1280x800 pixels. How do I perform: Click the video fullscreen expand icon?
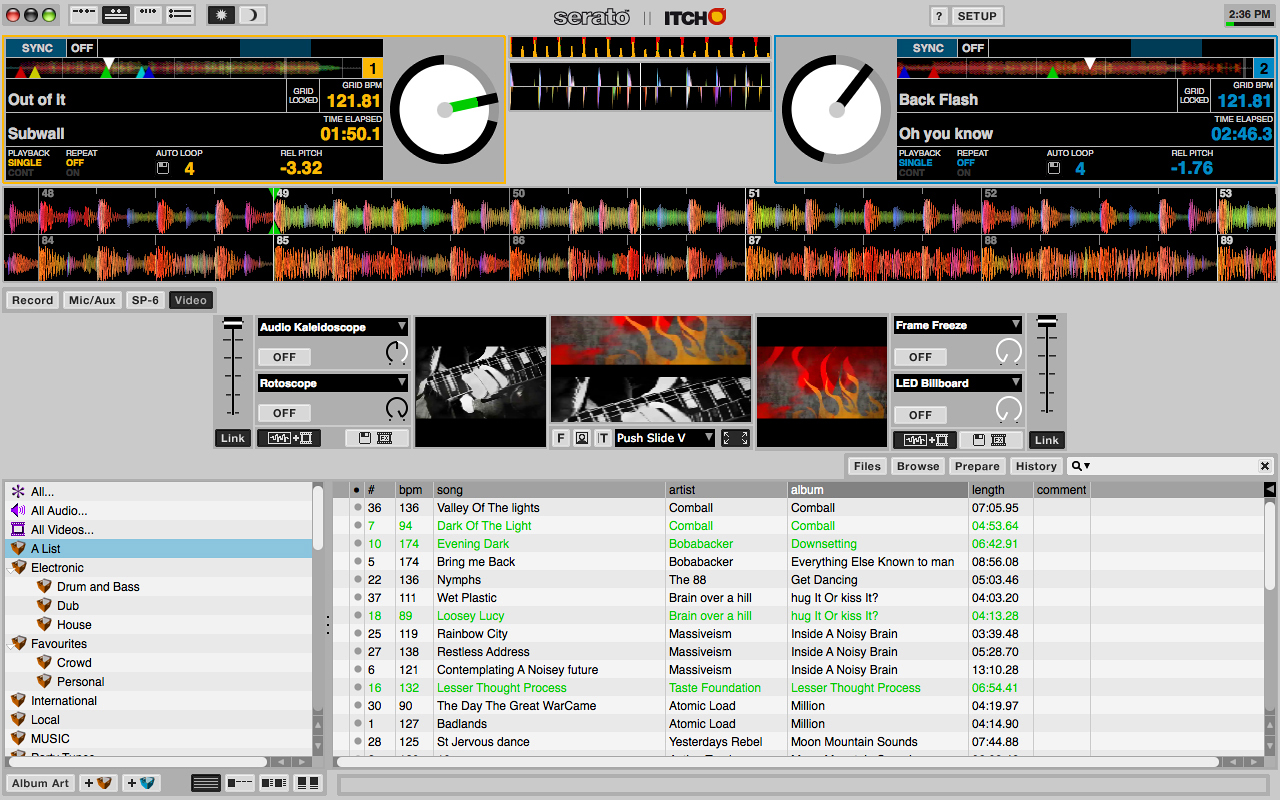(x=735, y=438)
